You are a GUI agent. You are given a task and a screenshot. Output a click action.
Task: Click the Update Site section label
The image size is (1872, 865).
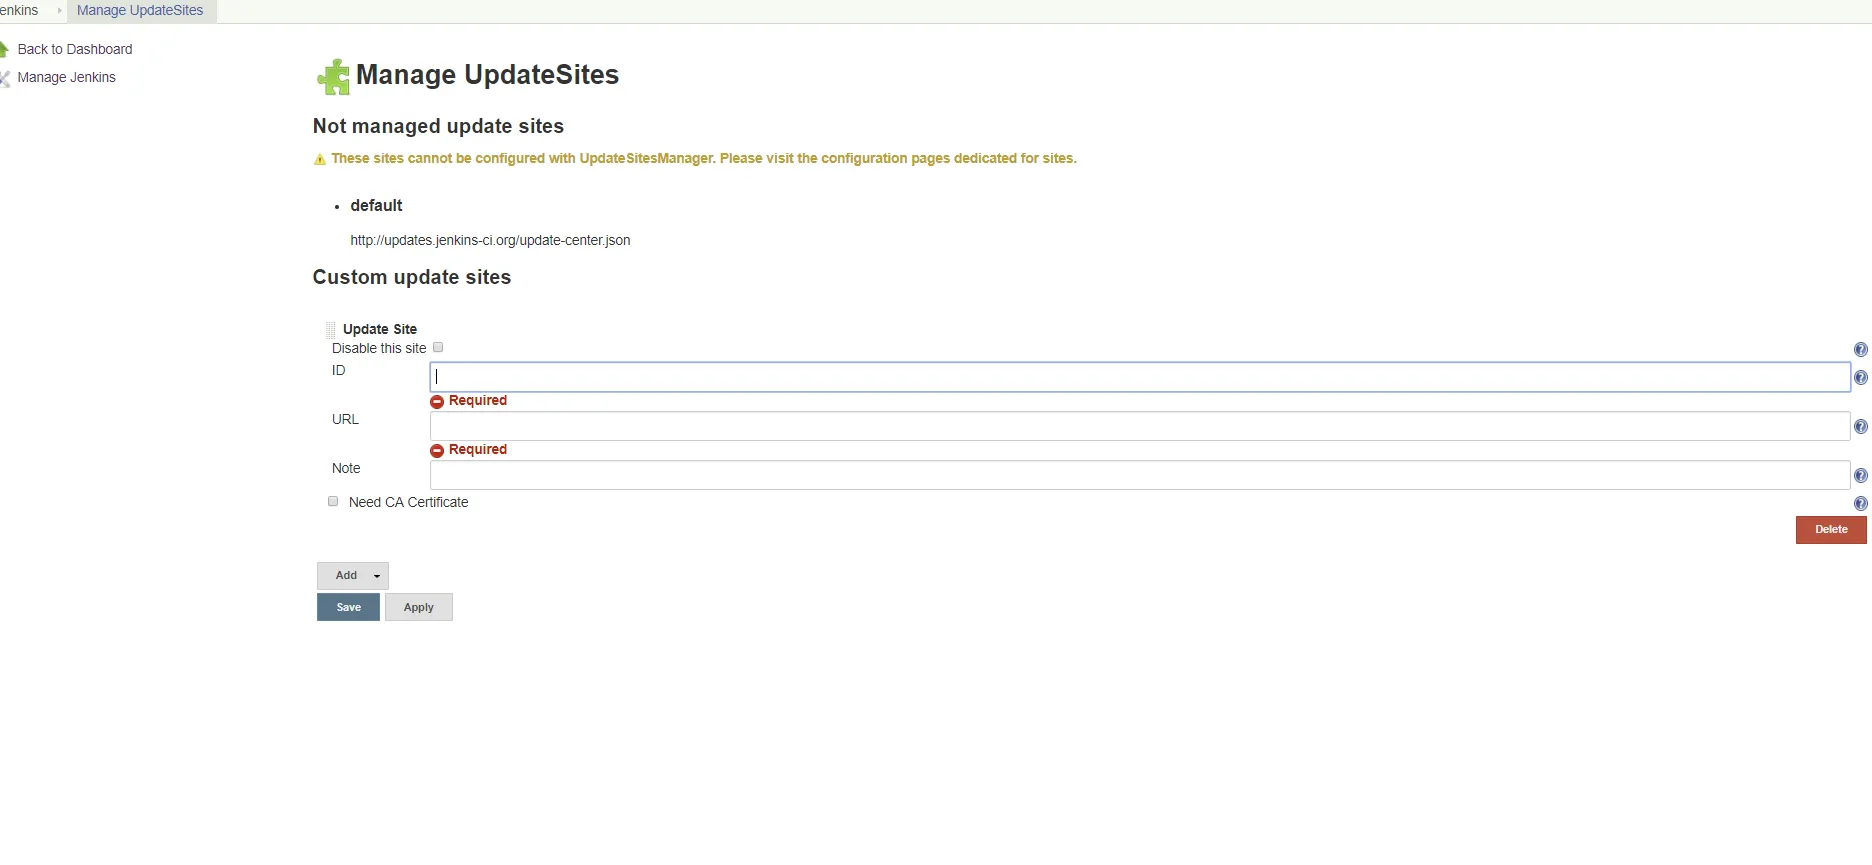pos(380,329)
